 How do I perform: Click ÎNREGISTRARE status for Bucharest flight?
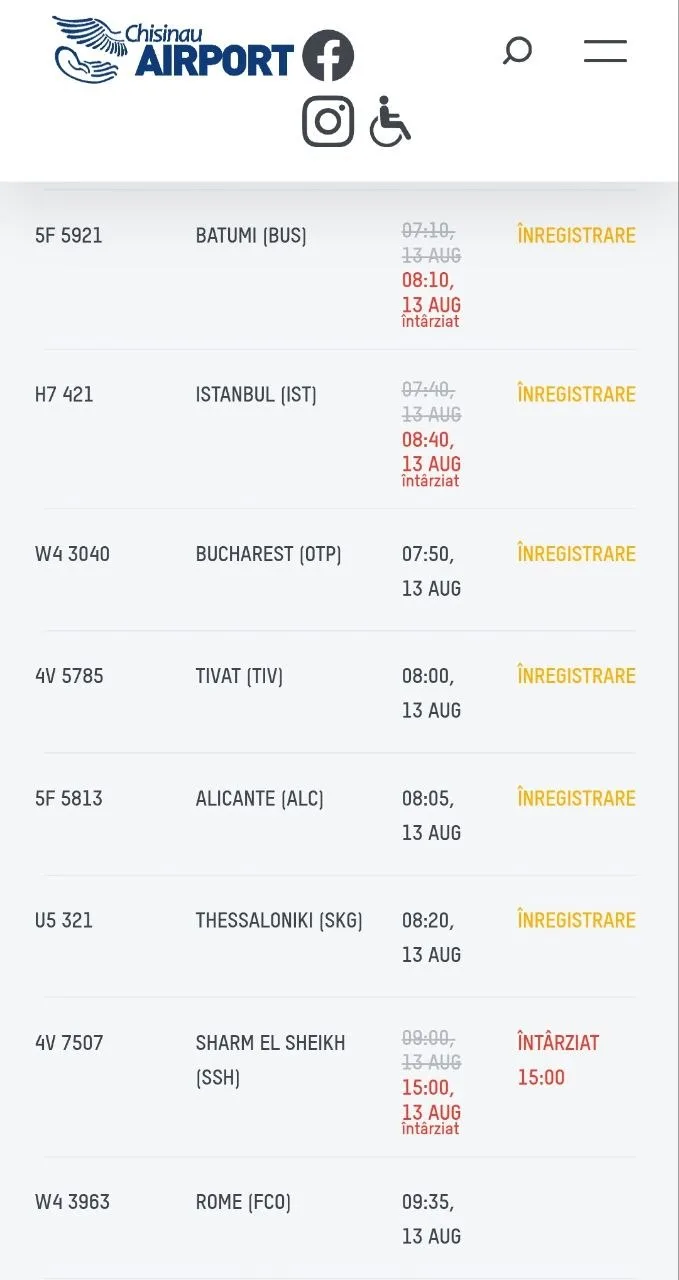tap(576, 554)
